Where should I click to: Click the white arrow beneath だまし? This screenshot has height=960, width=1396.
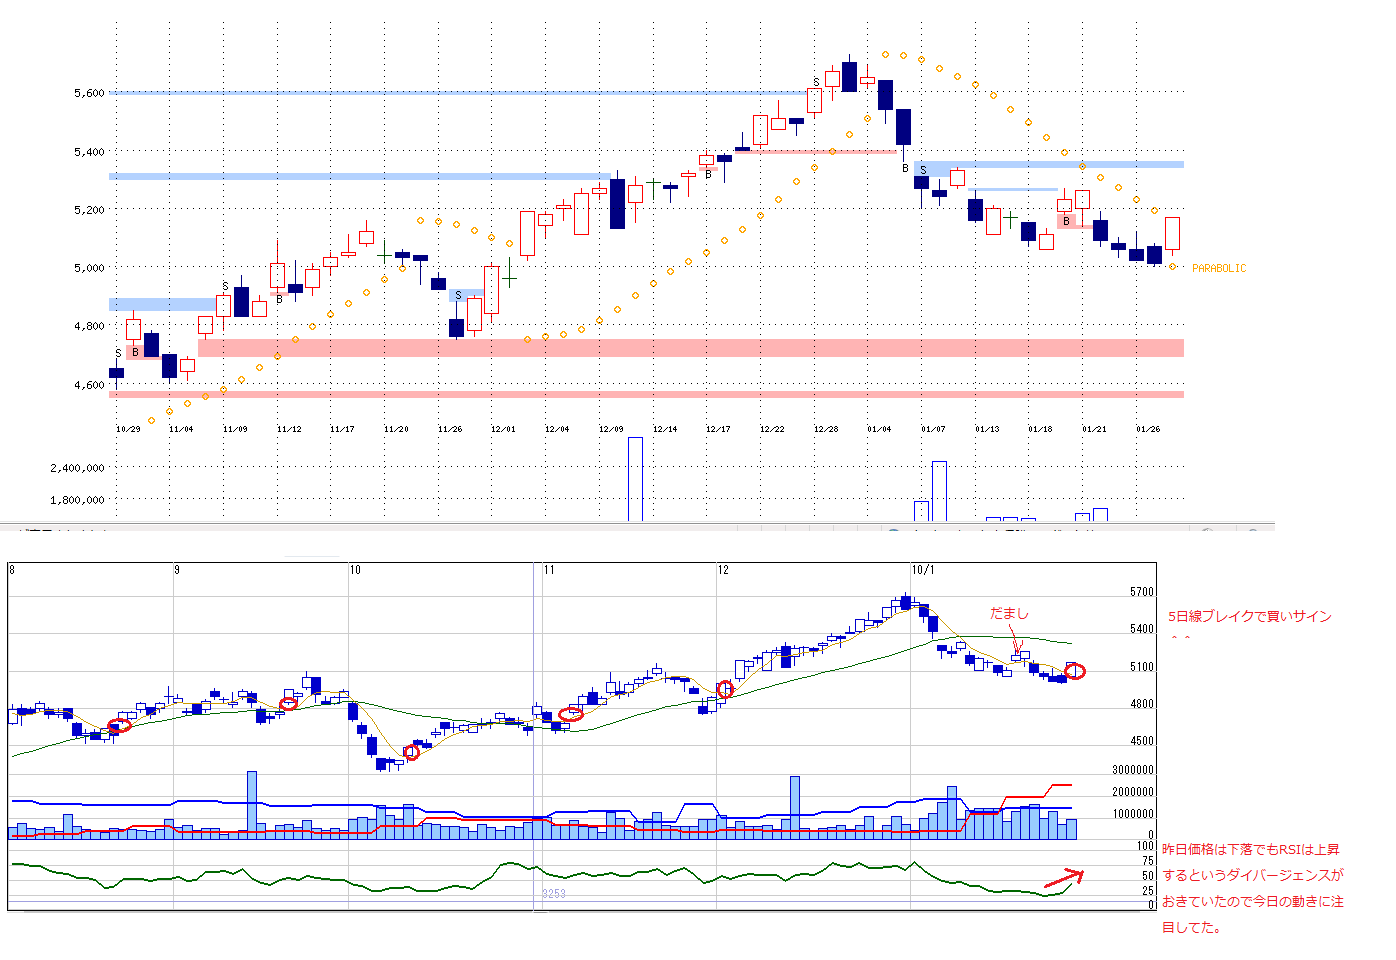(x=1017, y=641)
